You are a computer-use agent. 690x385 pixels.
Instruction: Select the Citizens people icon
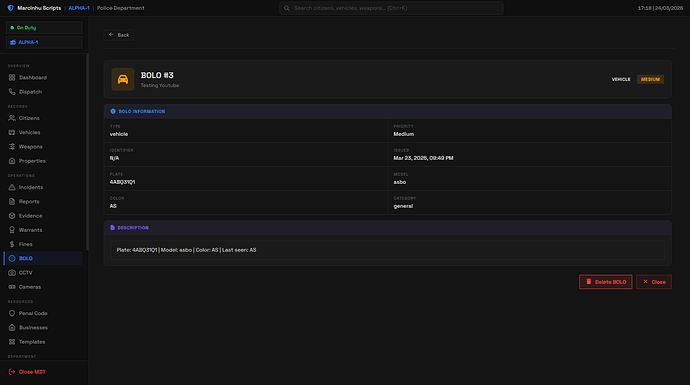(x=12, y=118)
